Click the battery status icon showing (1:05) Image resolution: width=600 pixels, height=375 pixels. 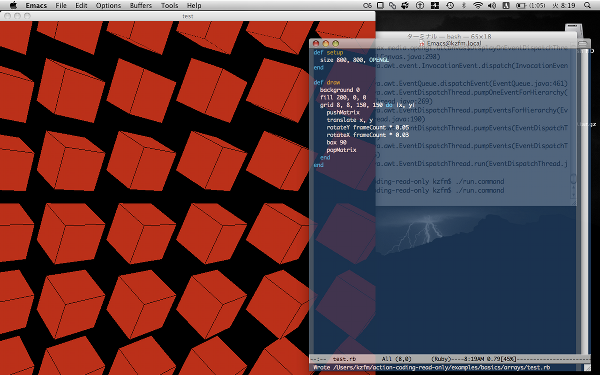click(x=531, y=5)
